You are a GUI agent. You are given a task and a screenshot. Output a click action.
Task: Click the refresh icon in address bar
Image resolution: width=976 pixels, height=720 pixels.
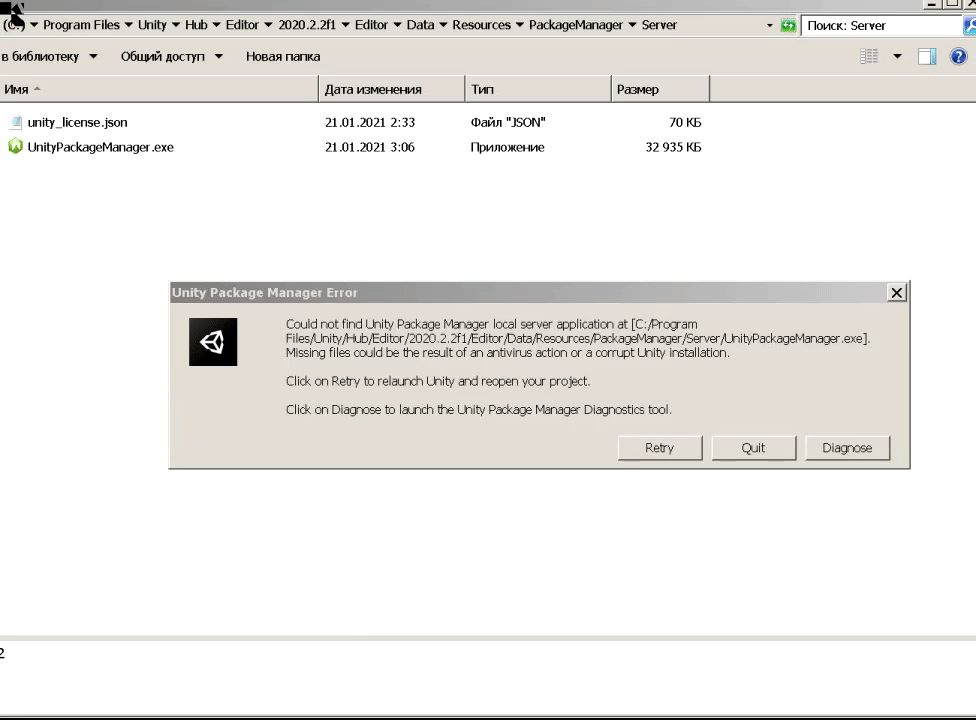[x=788, y=26]
